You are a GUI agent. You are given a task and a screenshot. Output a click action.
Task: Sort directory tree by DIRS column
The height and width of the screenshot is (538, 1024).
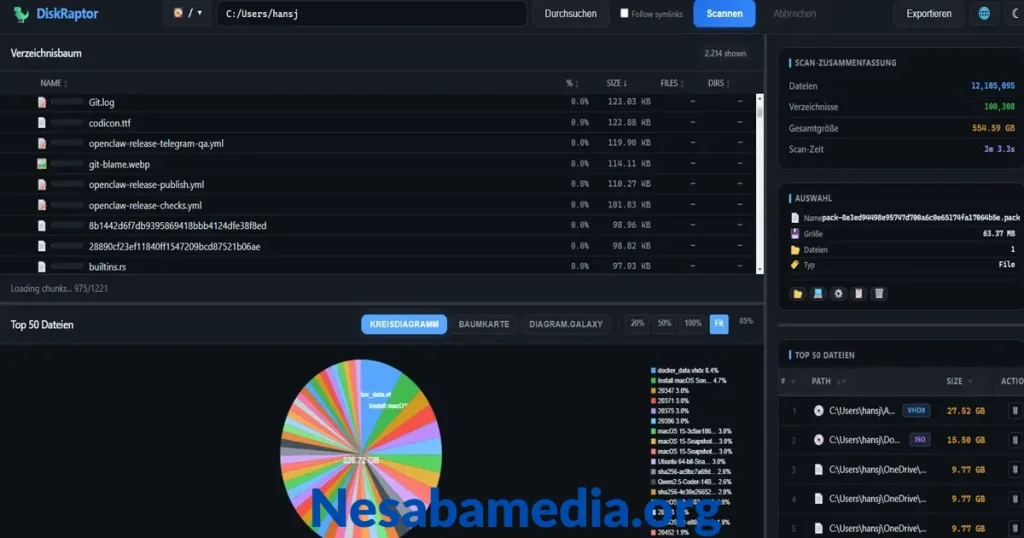719,83
